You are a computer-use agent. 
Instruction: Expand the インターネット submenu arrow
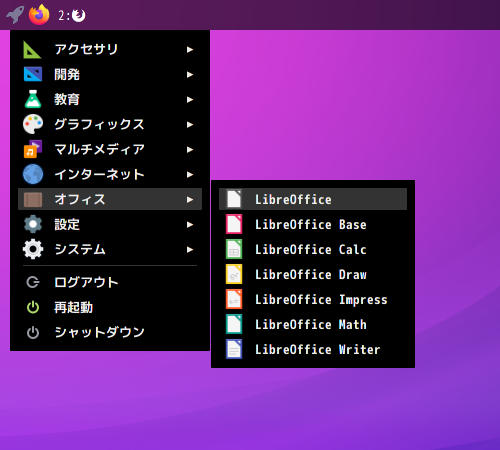click(x=190, y=175)
